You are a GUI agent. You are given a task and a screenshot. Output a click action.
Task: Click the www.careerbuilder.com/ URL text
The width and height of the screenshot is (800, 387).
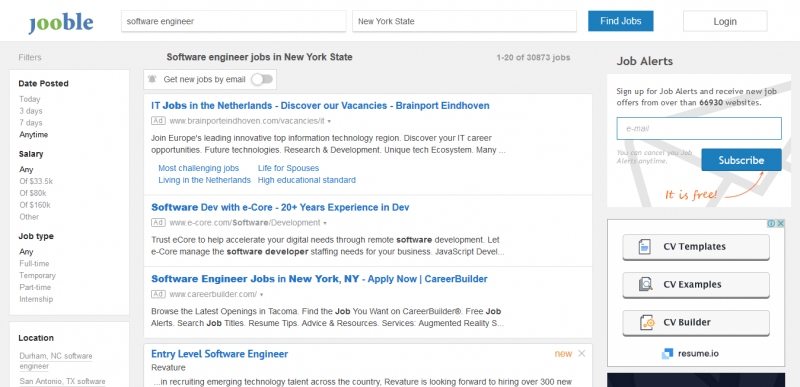coord(213,294)
